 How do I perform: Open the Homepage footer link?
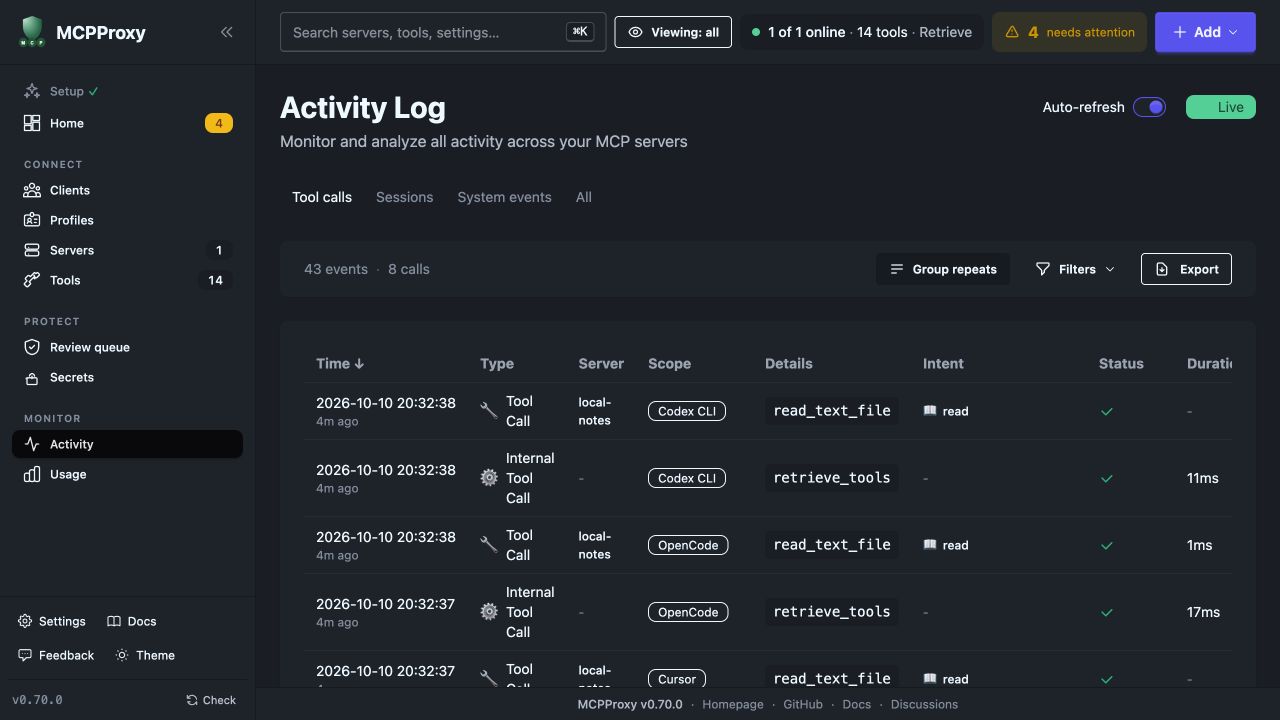click(x=733, y=704)
